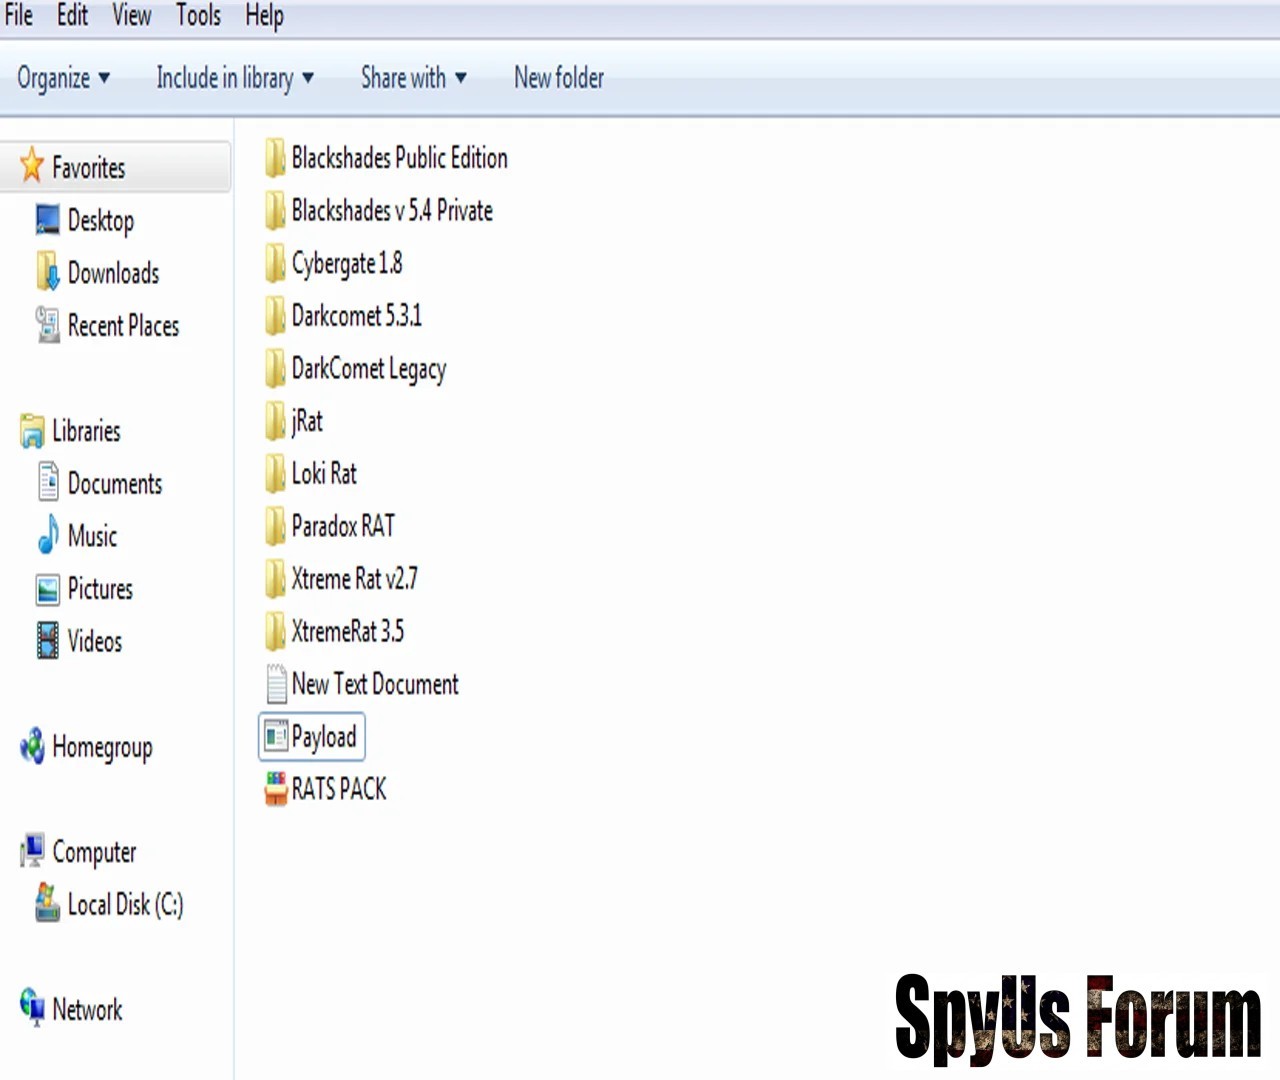
Task: Open the Tools menu
Action: click(198, 16)
